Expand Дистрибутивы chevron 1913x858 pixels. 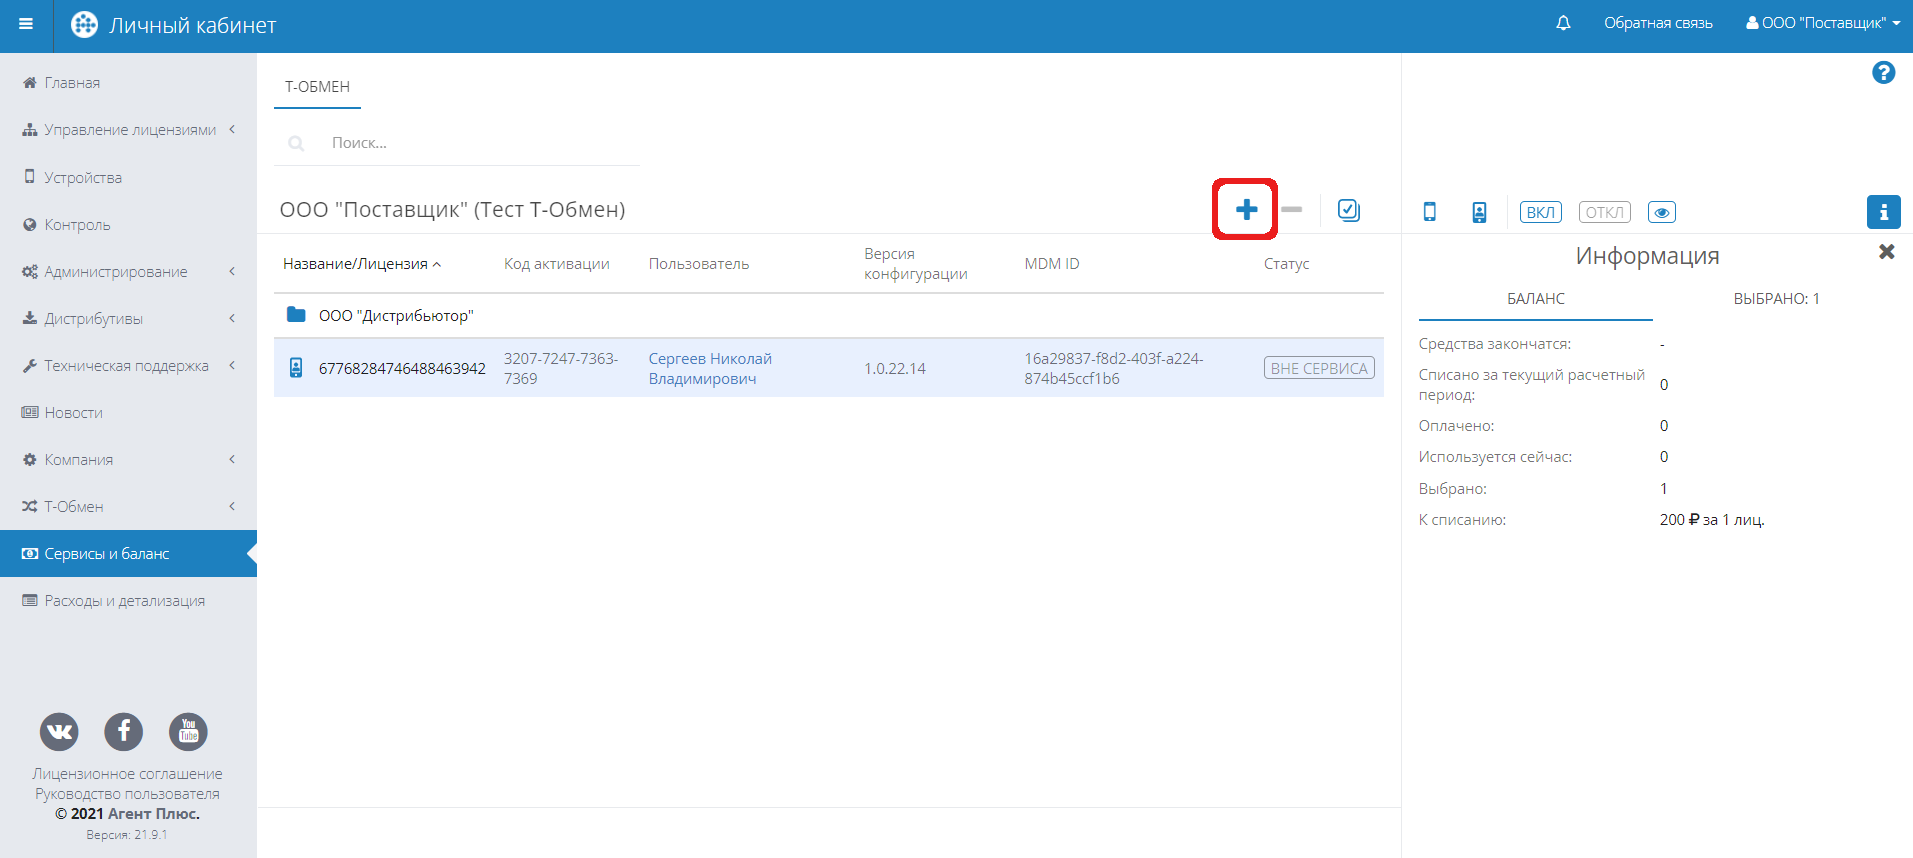pyautogui.click(x=232, y=319)
